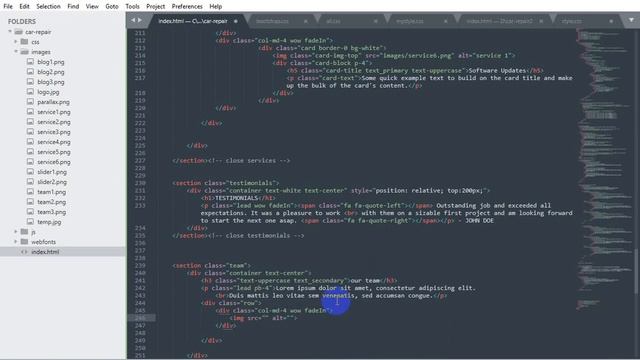Click the image file icon beside team2.png
This screenshot has height=360, width=640.
tap(30, 202)
